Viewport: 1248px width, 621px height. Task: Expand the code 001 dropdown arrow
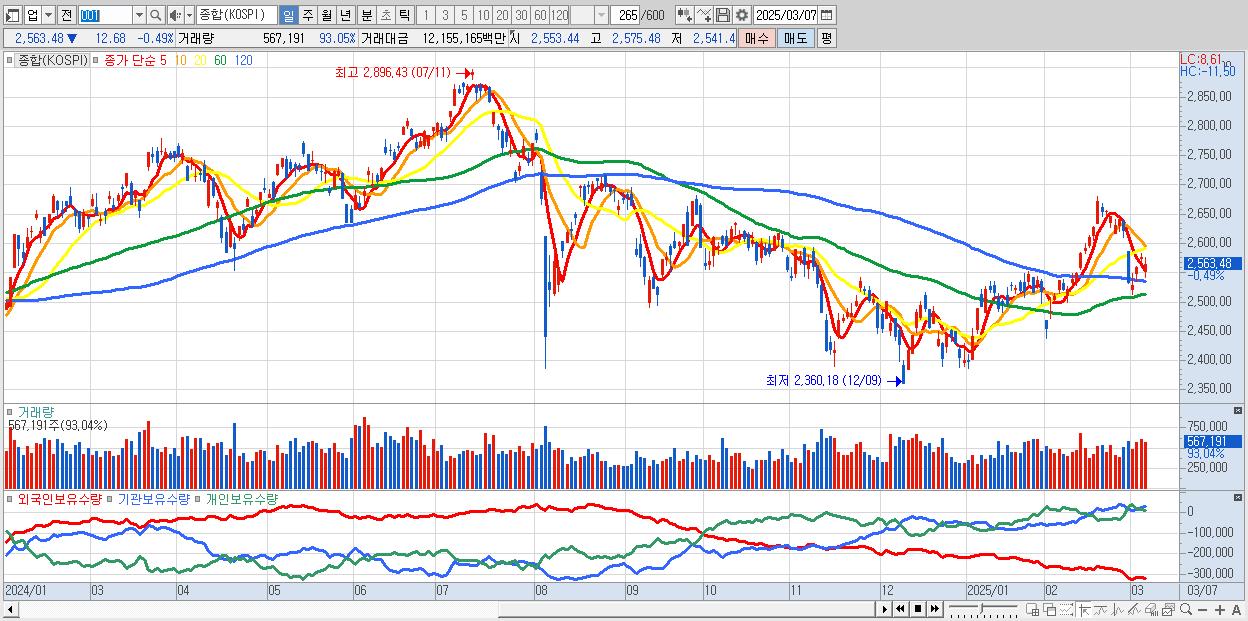(x=139, y=15)
